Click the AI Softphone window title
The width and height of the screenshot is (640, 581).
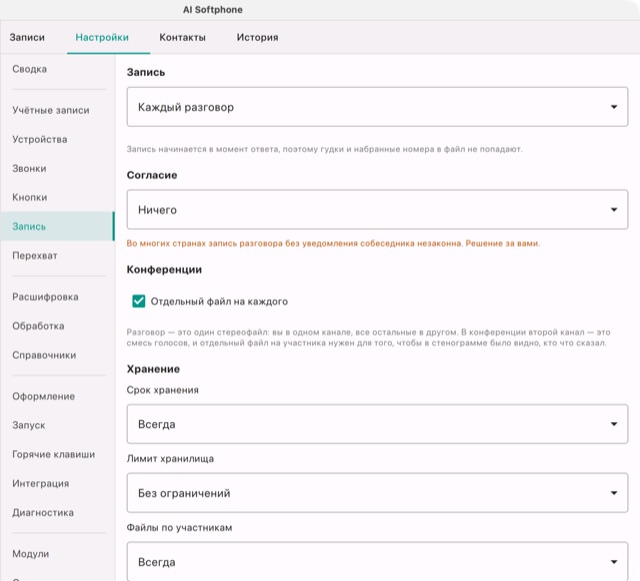point(213,10)
